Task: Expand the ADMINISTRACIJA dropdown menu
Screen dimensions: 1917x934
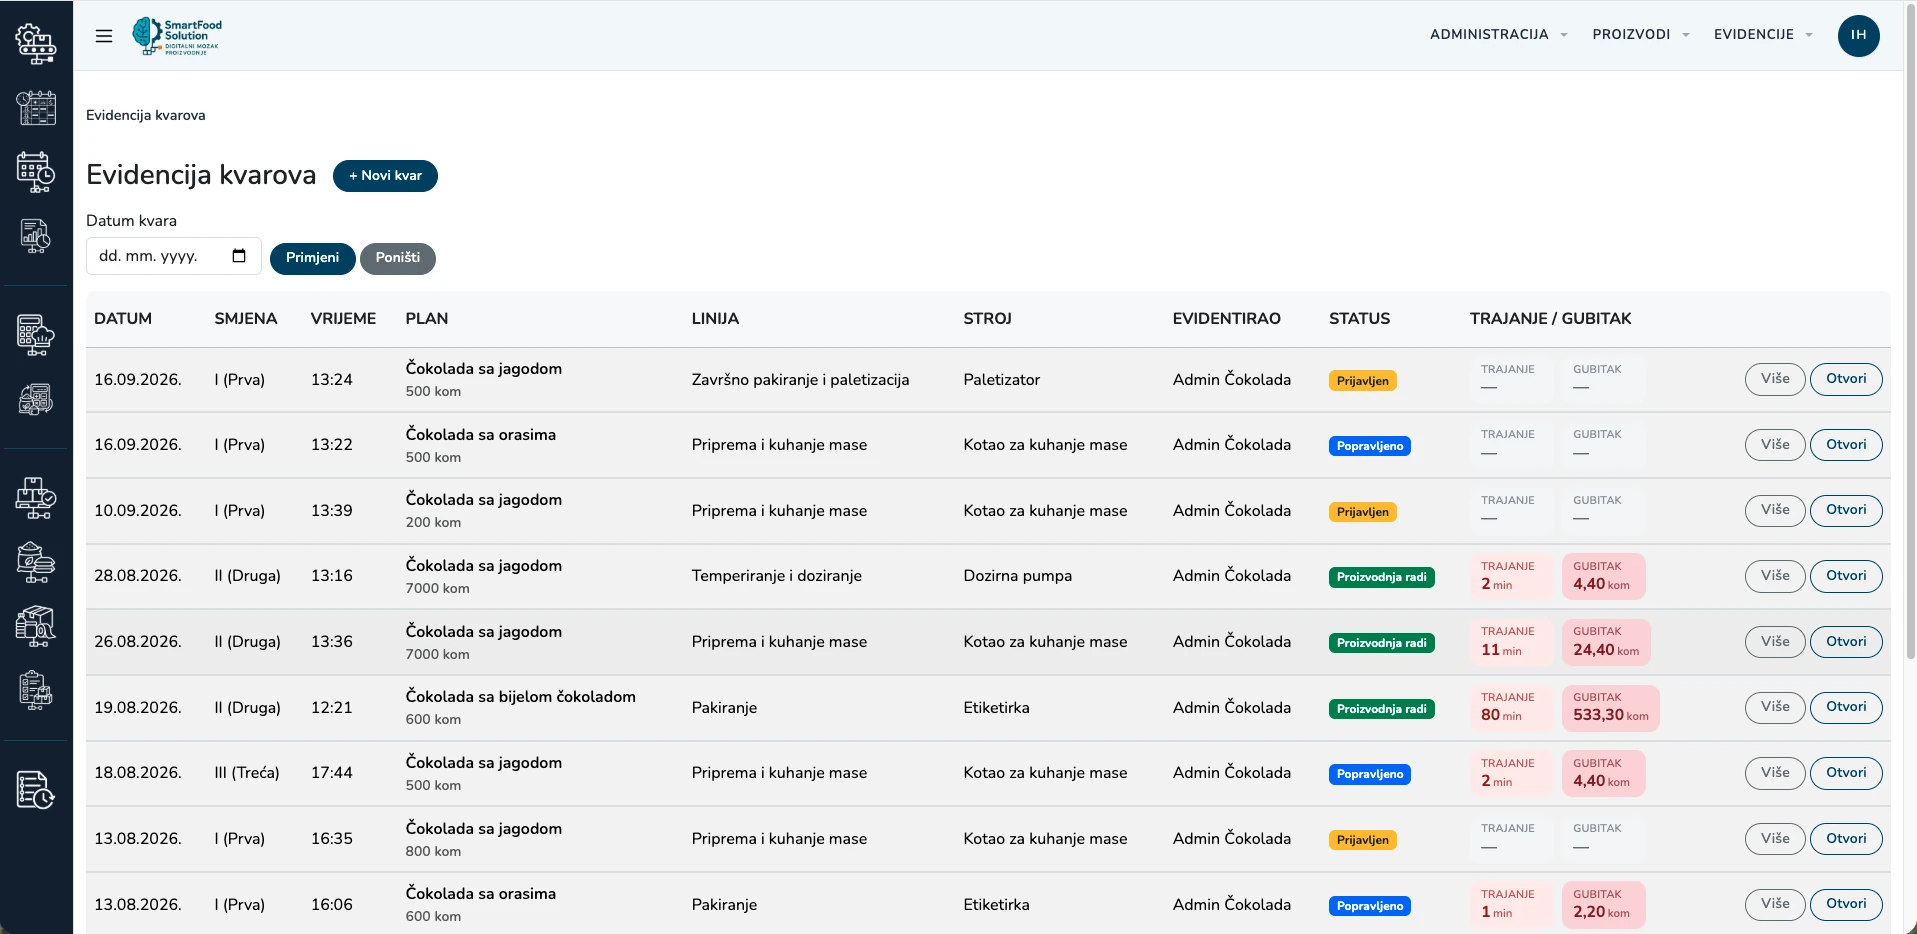Action: (x=1498, y=34)
